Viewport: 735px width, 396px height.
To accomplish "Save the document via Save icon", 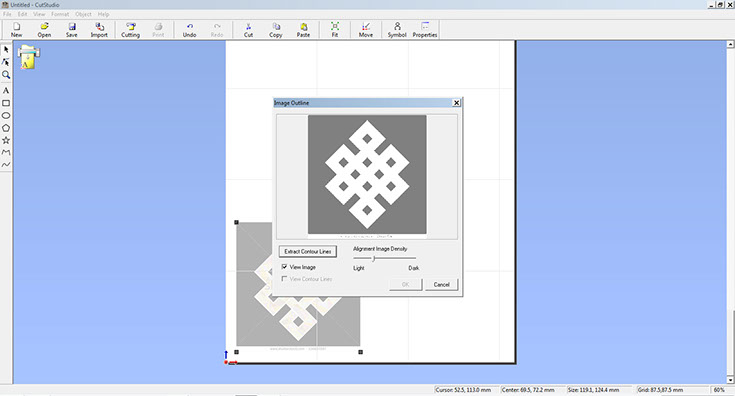I will point(72,30).
